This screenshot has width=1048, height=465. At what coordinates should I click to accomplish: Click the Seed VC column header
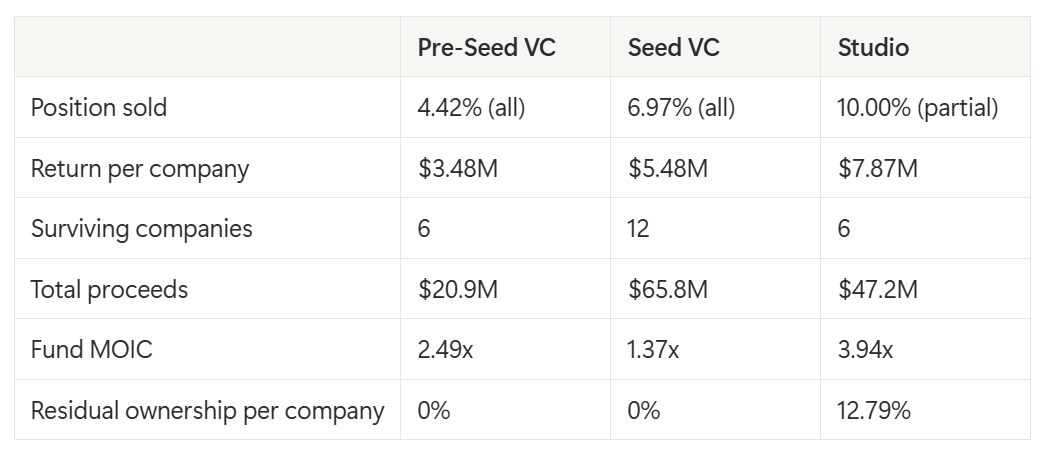(673, 47)
